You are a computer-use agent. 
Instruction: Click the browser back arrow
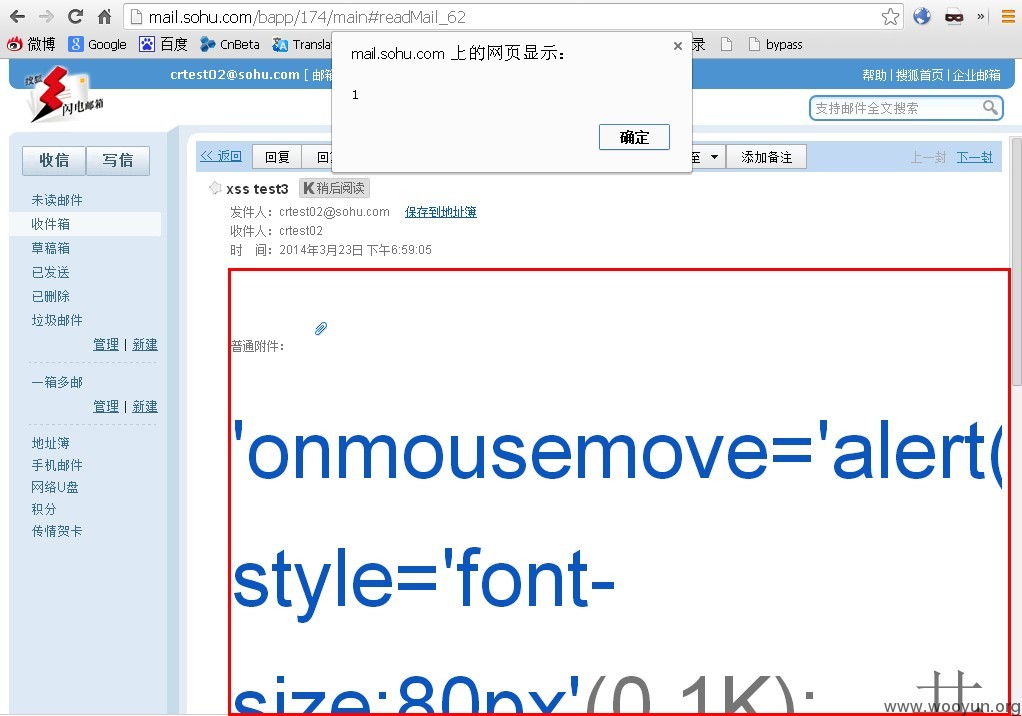pos(17,16)
